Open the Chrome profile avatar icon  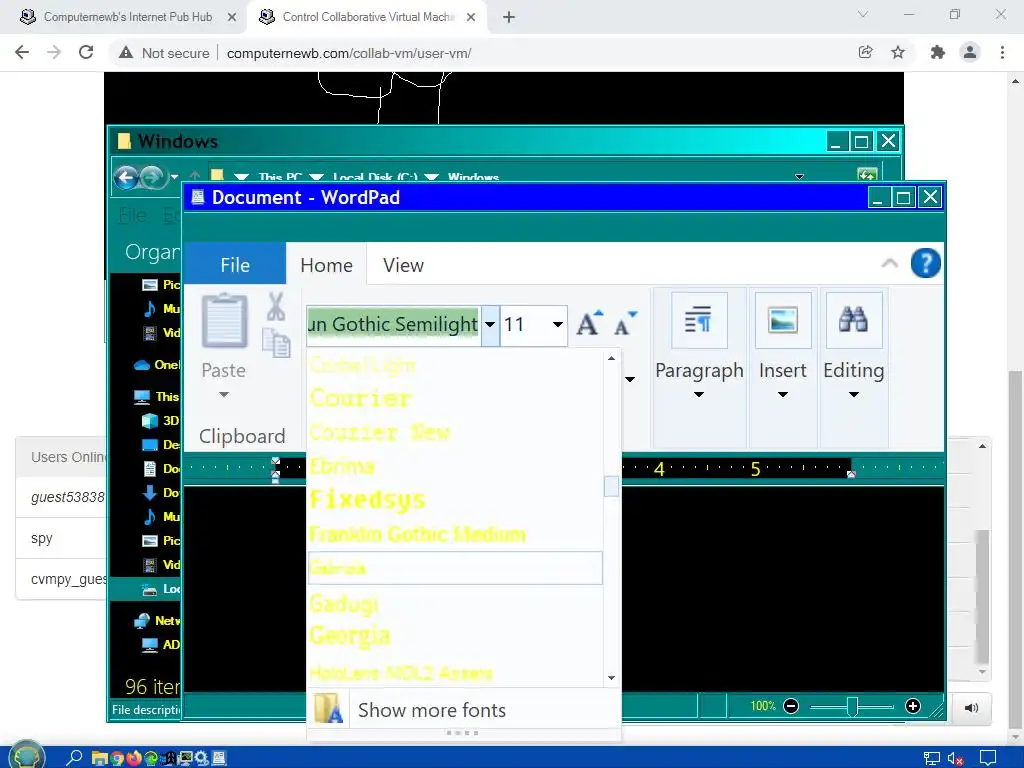970,52
